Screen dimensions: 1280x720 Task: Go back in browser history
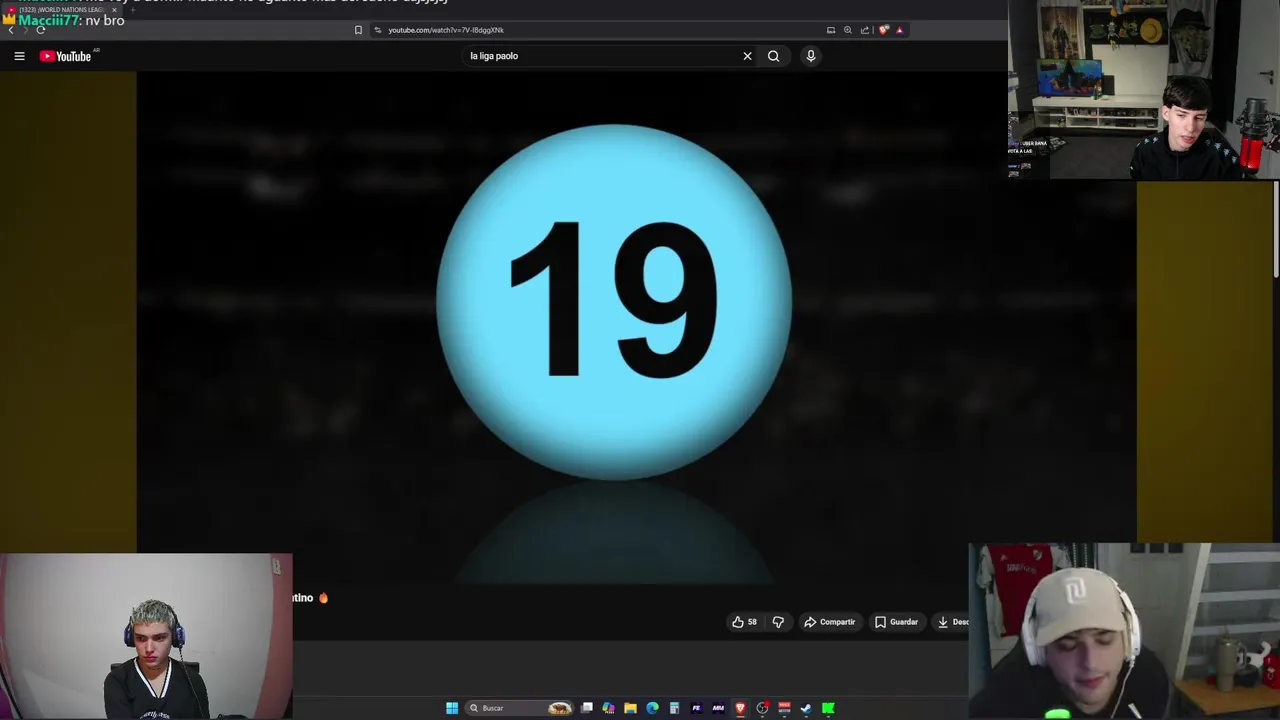tap(11, 30)
